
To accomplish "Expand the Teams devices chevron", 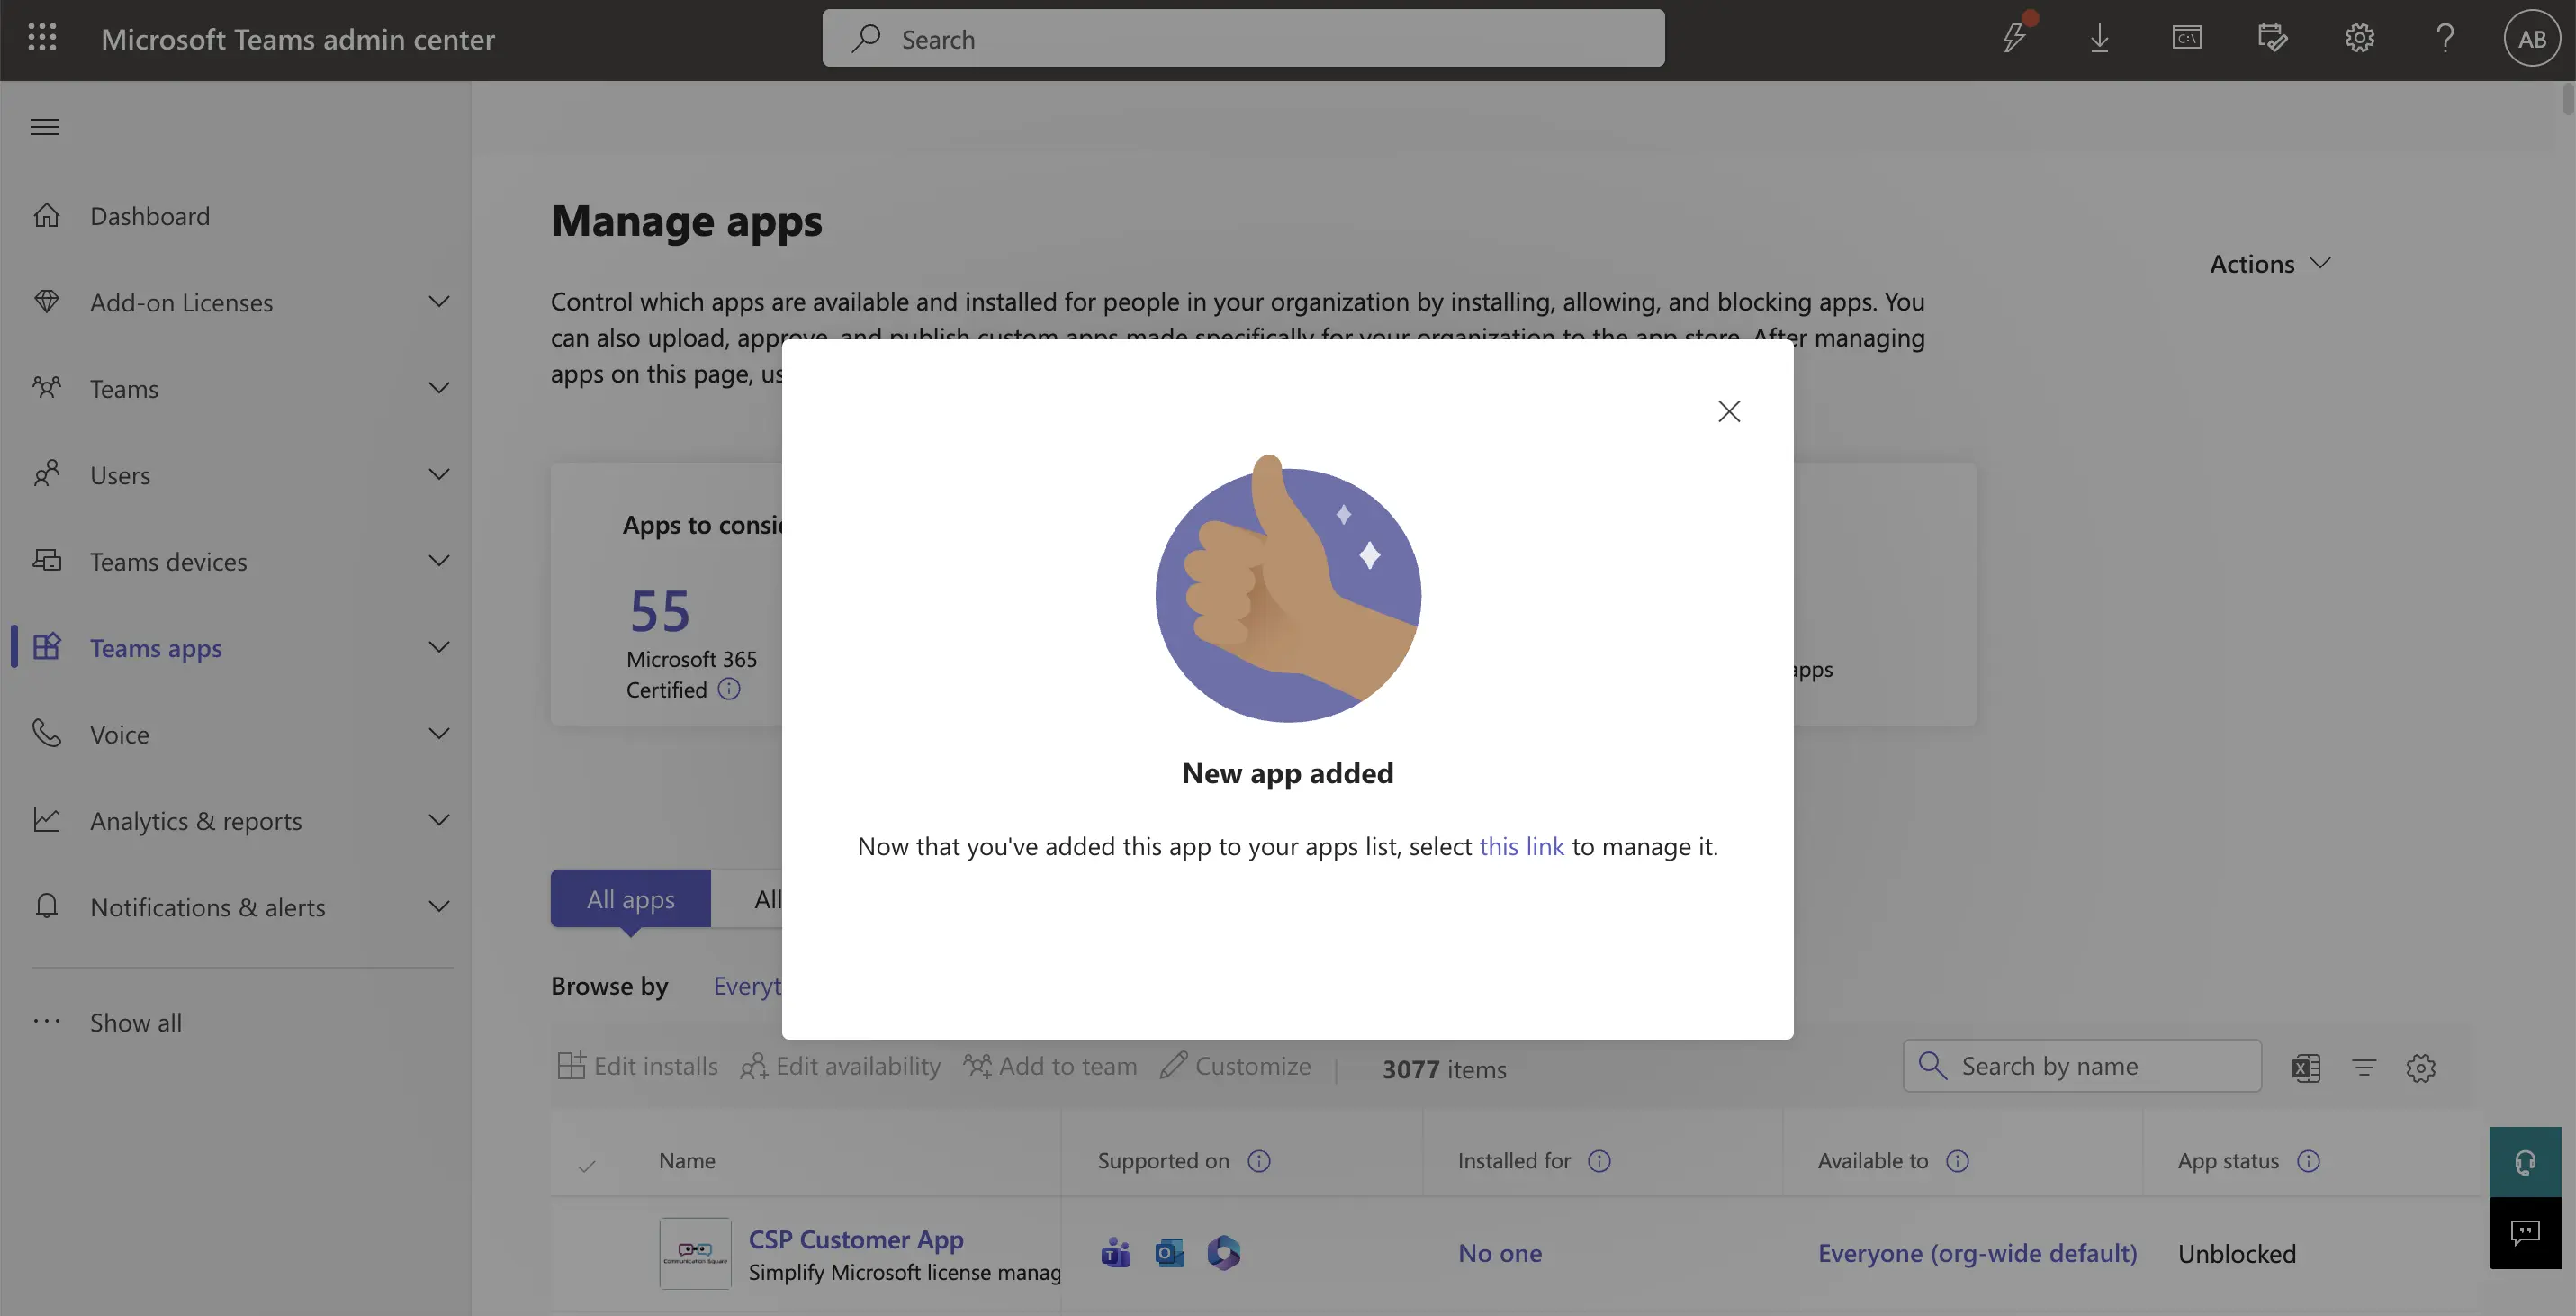I will pos(439,560).
